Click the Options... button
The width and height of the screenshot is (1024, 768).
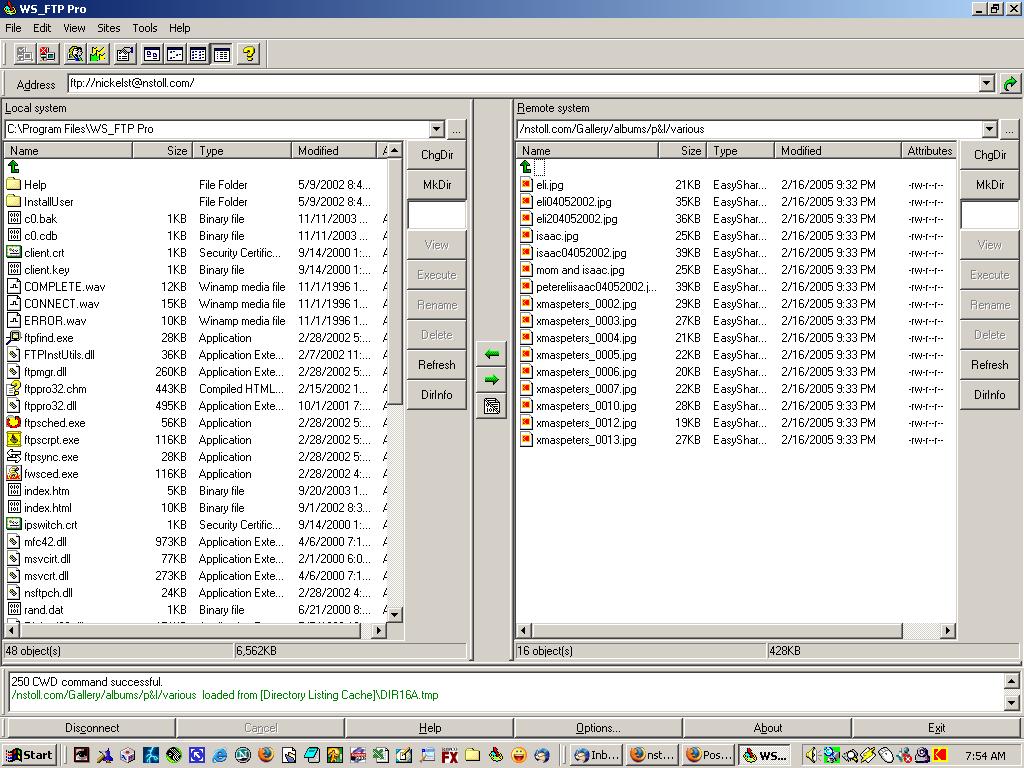598,728
